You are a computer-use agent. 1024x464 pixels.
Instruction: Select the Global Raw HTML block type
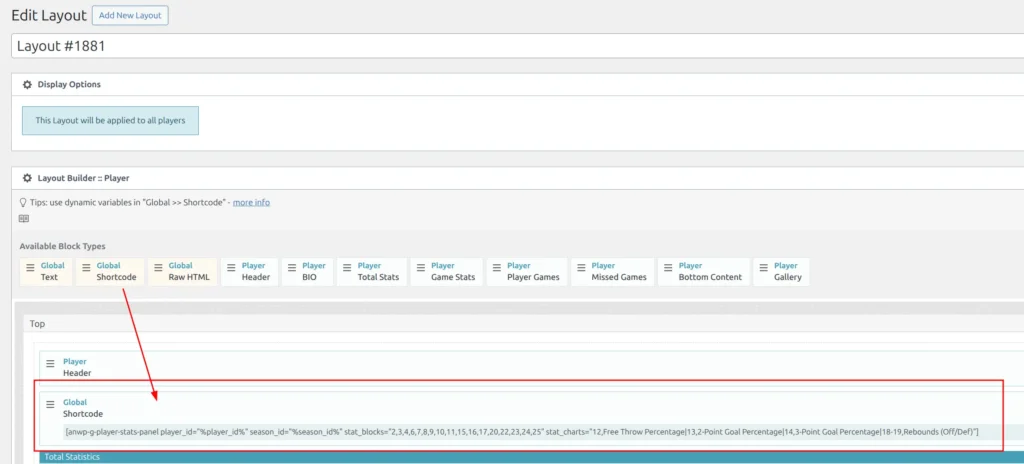coord(182,272)
